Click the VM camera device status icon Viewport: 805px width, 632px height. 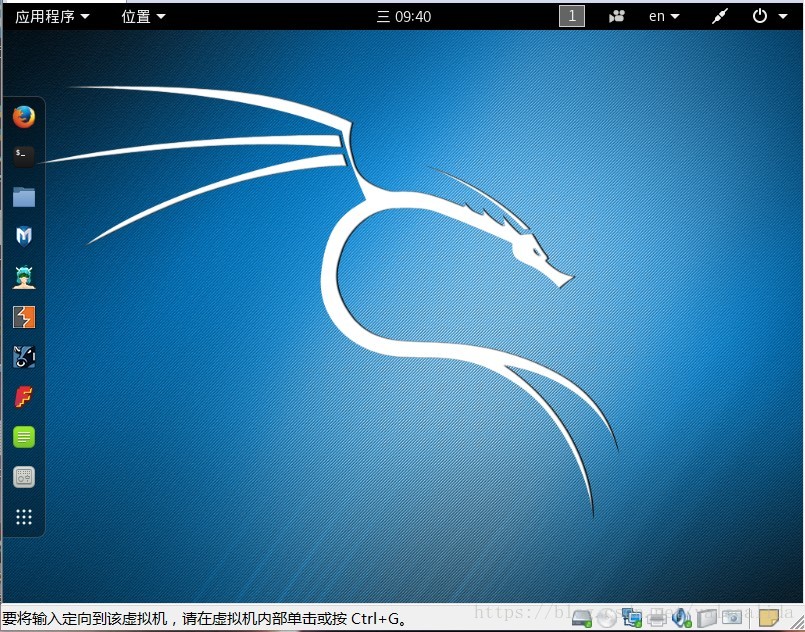pyautogui.click(x=732, y=618)
